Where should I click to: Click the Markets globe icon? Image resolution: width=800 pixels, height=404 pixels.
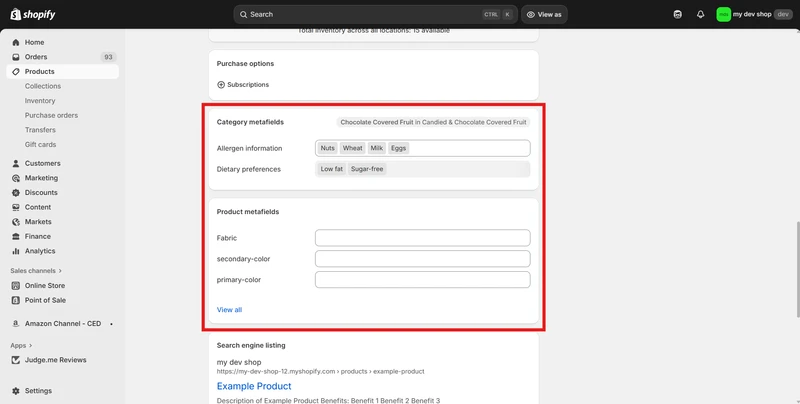[16, 222]
